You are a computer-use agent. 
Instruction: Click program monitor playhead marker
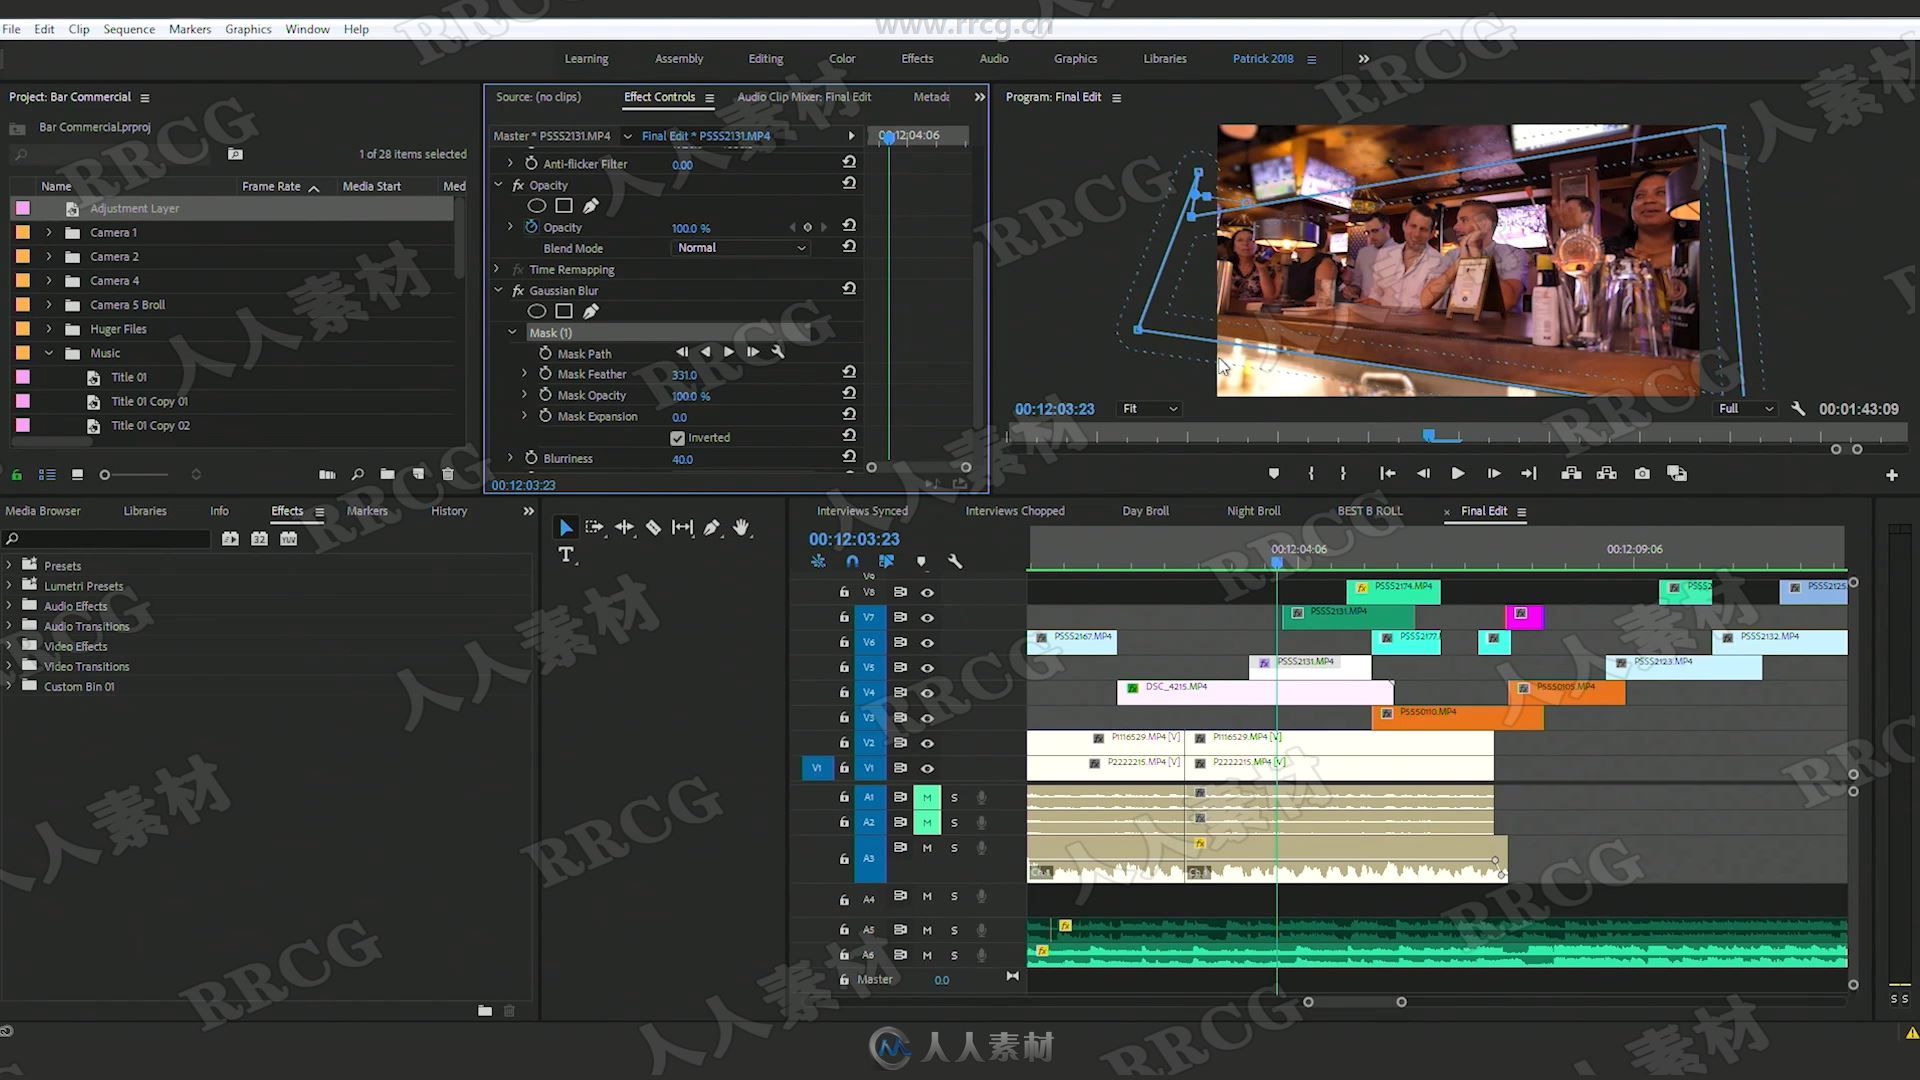(1429, 435)
